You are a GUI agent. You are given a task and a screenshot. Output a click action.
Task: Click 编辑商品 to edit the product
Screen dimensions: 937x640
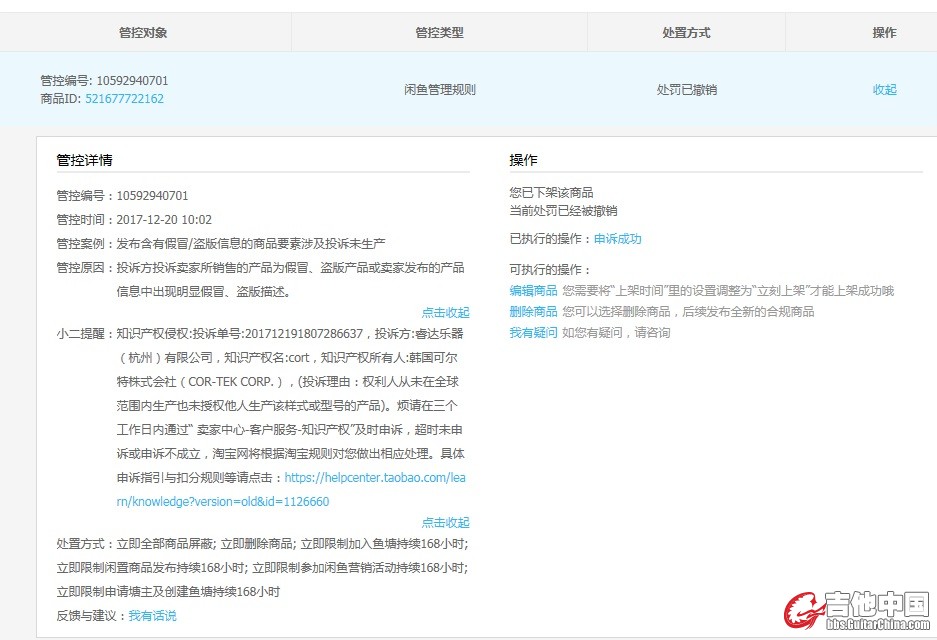click(x=533, y=290)
